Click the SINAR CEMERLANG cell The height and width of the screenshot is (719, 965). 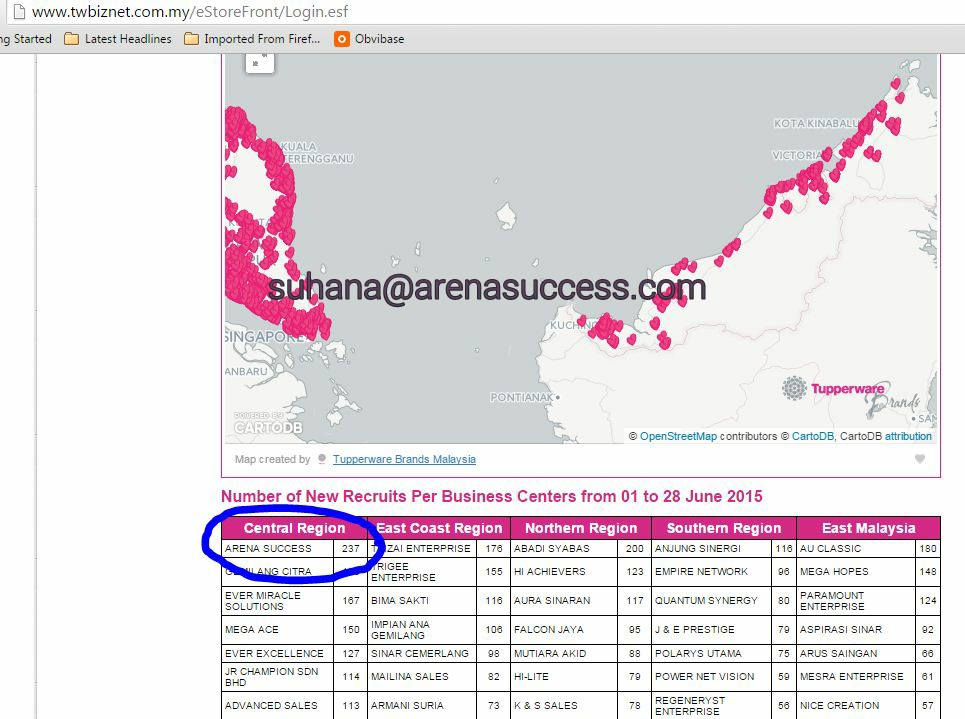tap(422, 653)
